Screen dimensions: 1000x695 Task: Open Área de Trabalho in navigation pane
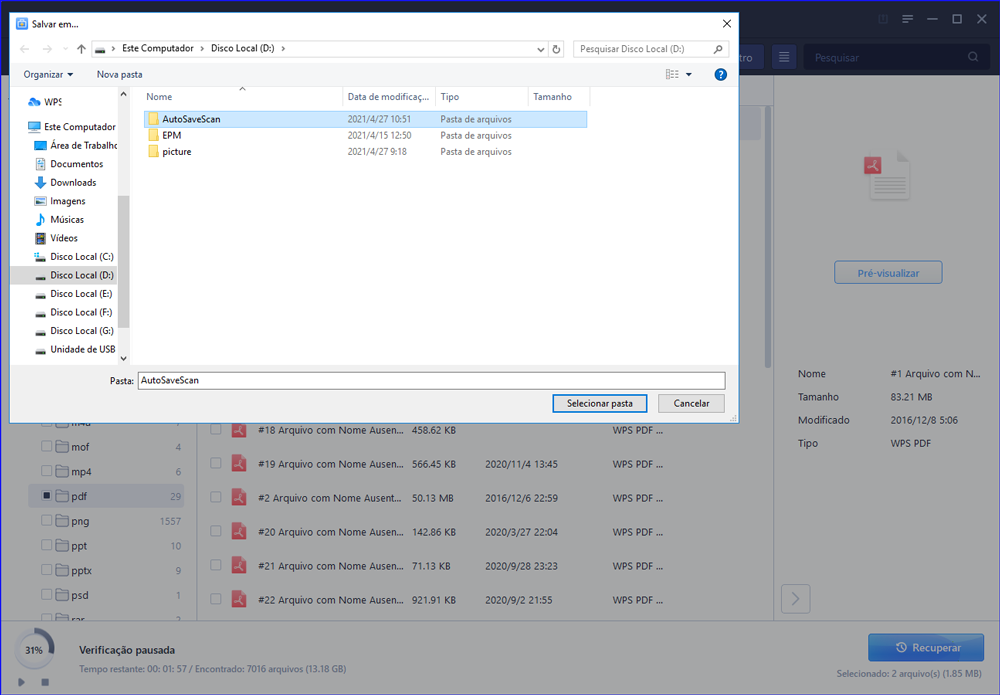75,145
